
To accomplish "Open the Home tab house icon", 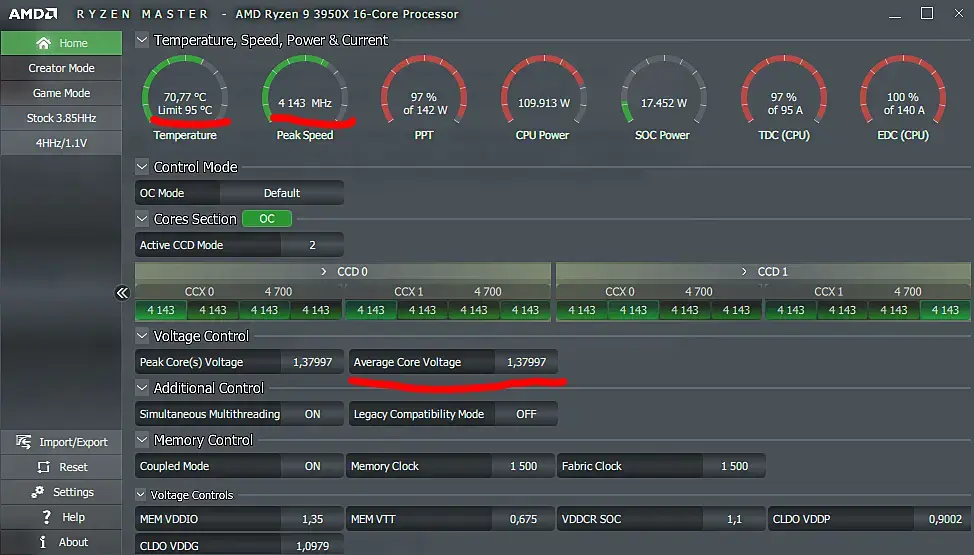I will click(43, 43).
